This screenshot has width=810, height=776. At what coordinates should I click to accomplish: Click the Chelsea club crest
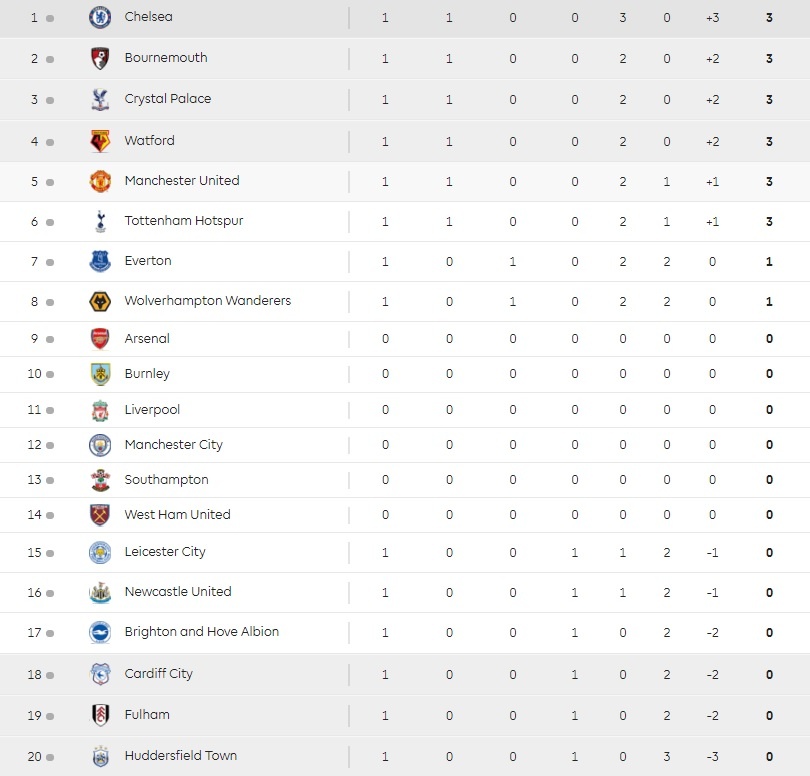(x=99, y=17)
